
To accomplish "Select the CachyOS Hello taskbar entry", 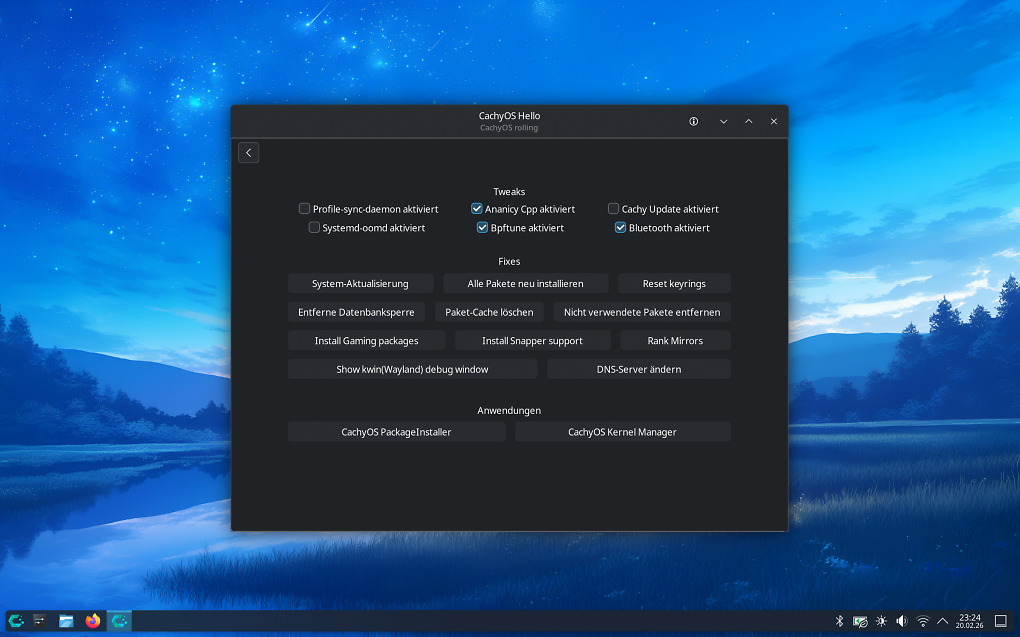I will tap(119, 621).
